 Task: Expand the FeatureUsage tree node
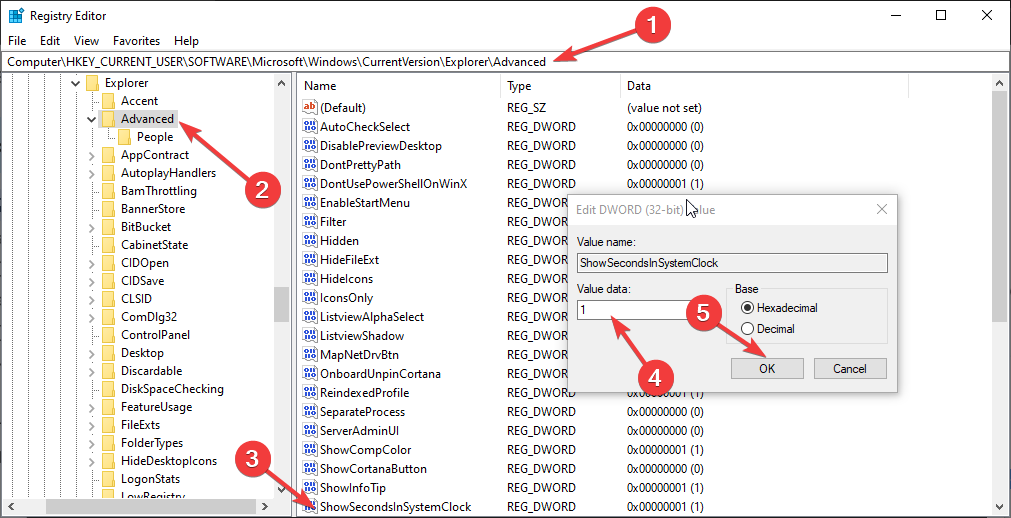92,407
